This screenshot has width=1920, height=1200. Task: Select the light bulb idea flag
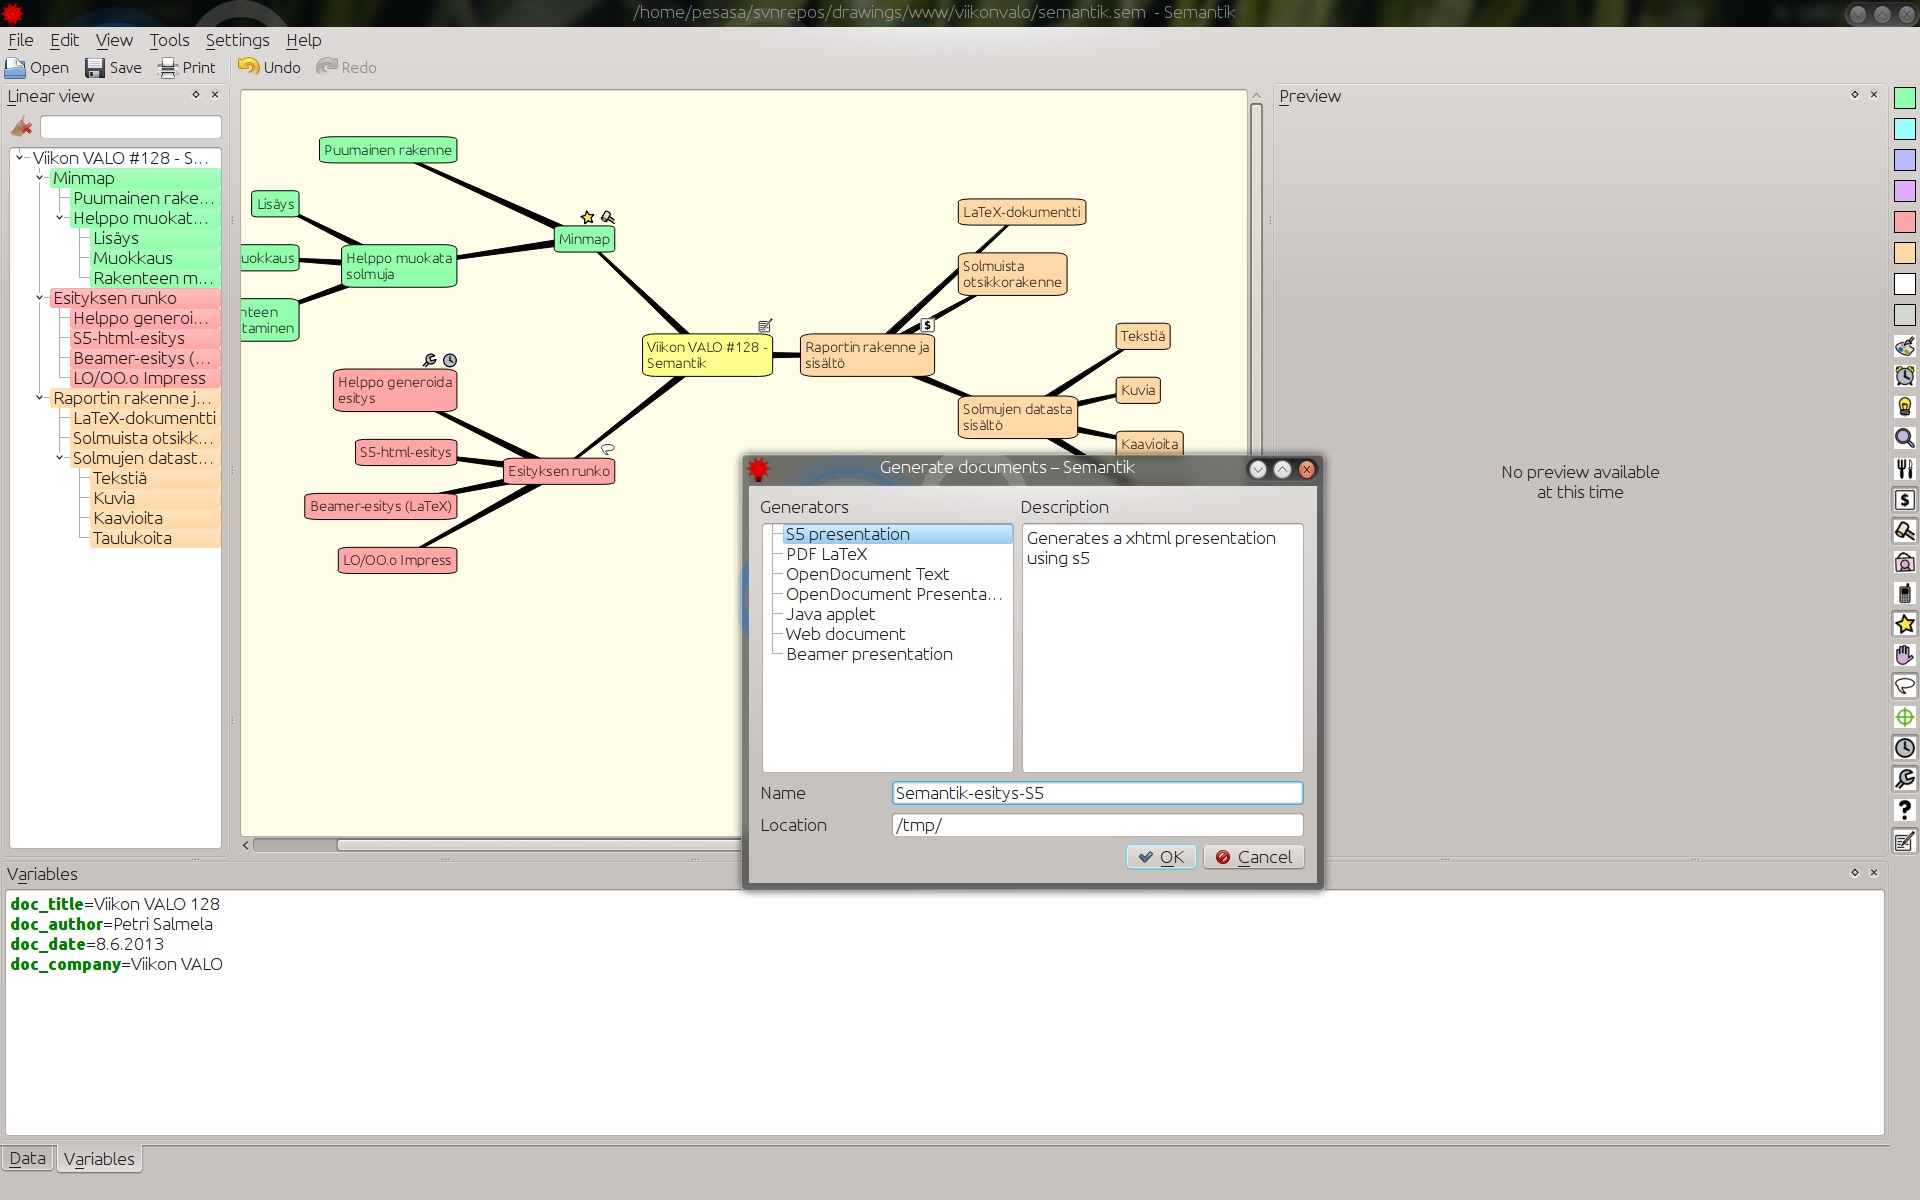[x=1904, y=407]
